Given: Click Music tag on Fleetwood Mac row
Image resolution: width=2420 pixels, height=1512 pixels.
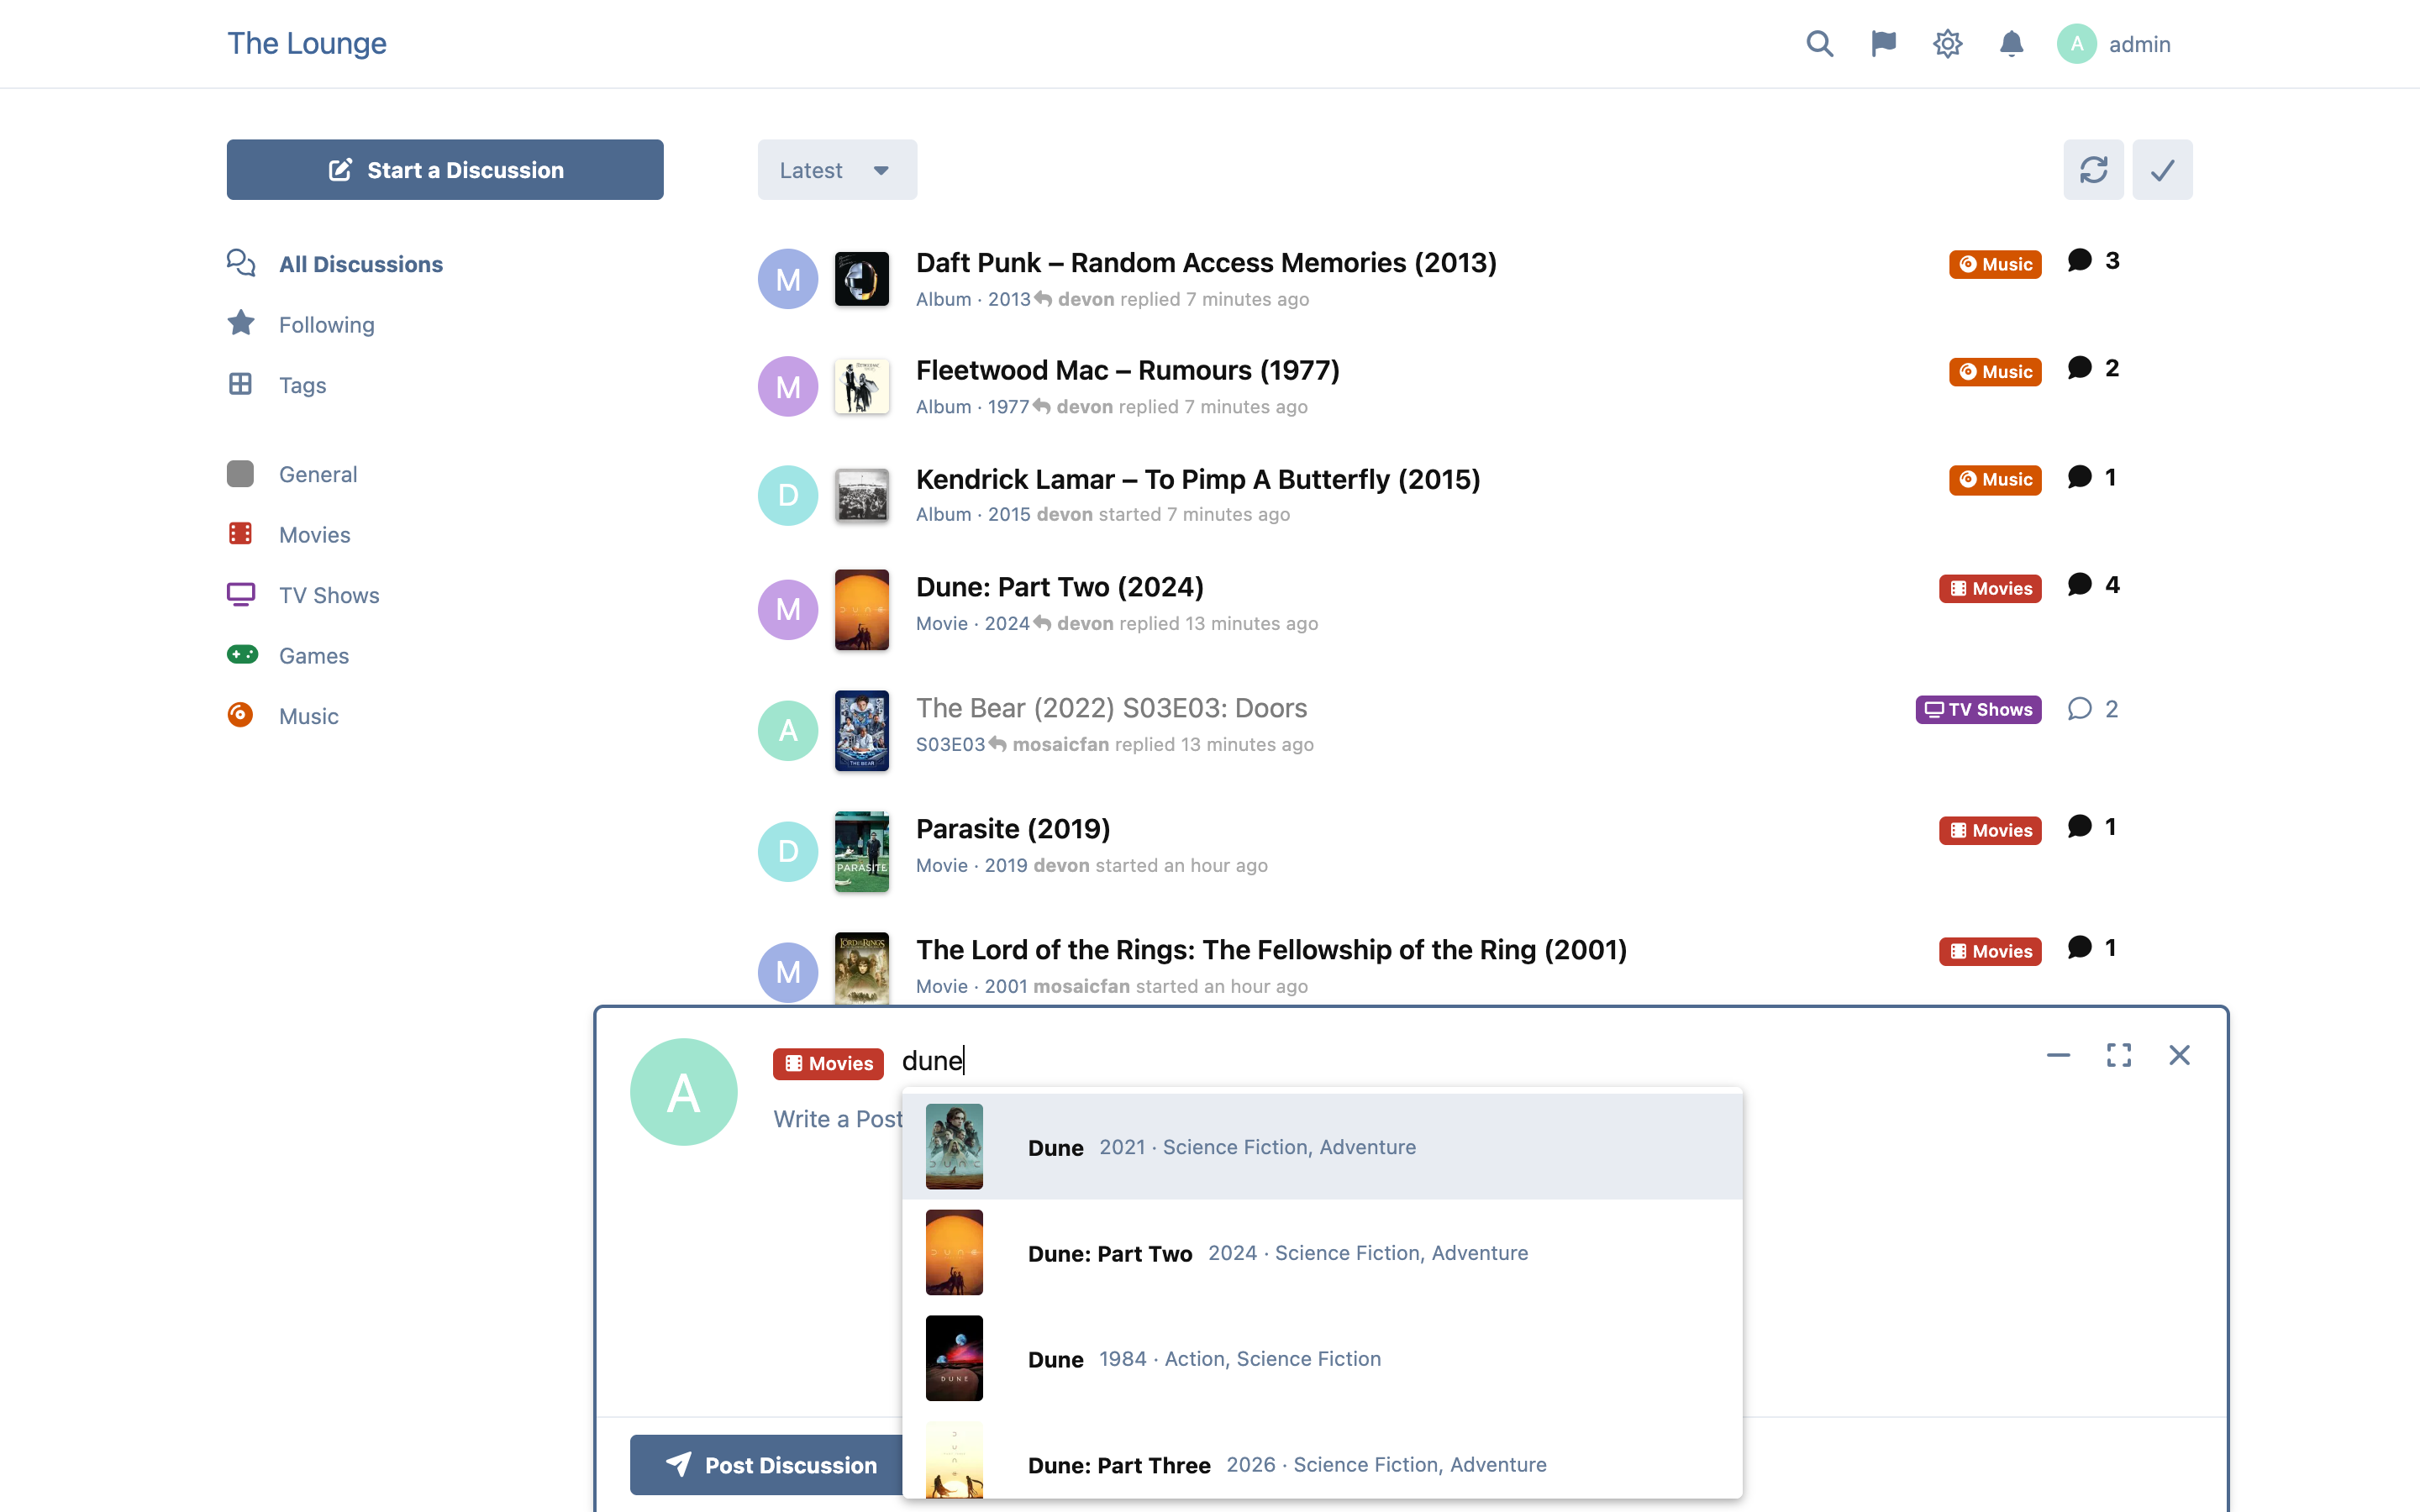Looking at the screenshot, I should [1995, 372].
